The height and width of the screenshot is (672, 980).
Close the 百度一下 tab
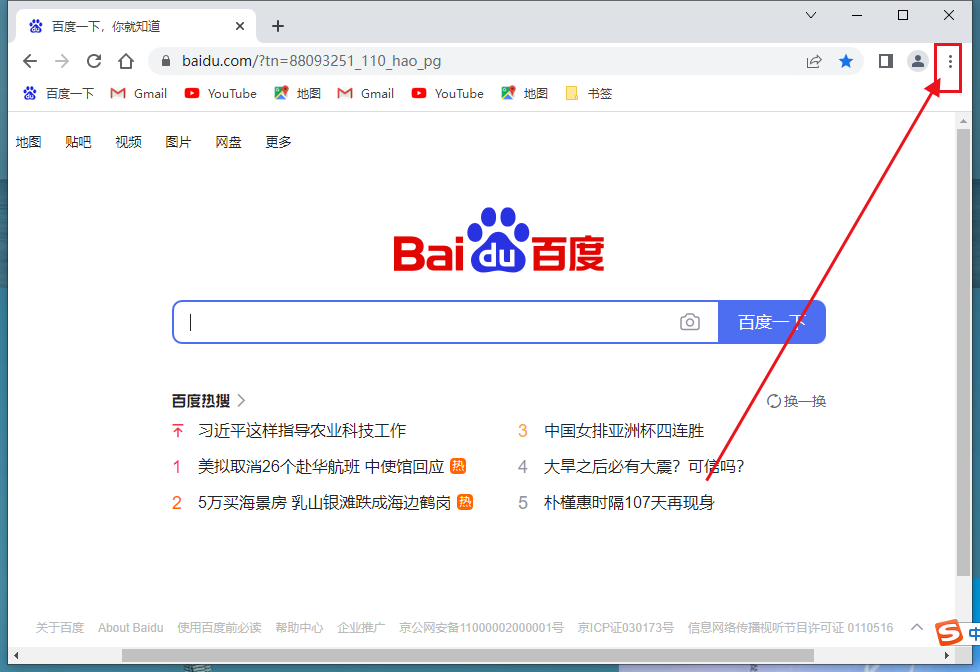coord(240,26)
